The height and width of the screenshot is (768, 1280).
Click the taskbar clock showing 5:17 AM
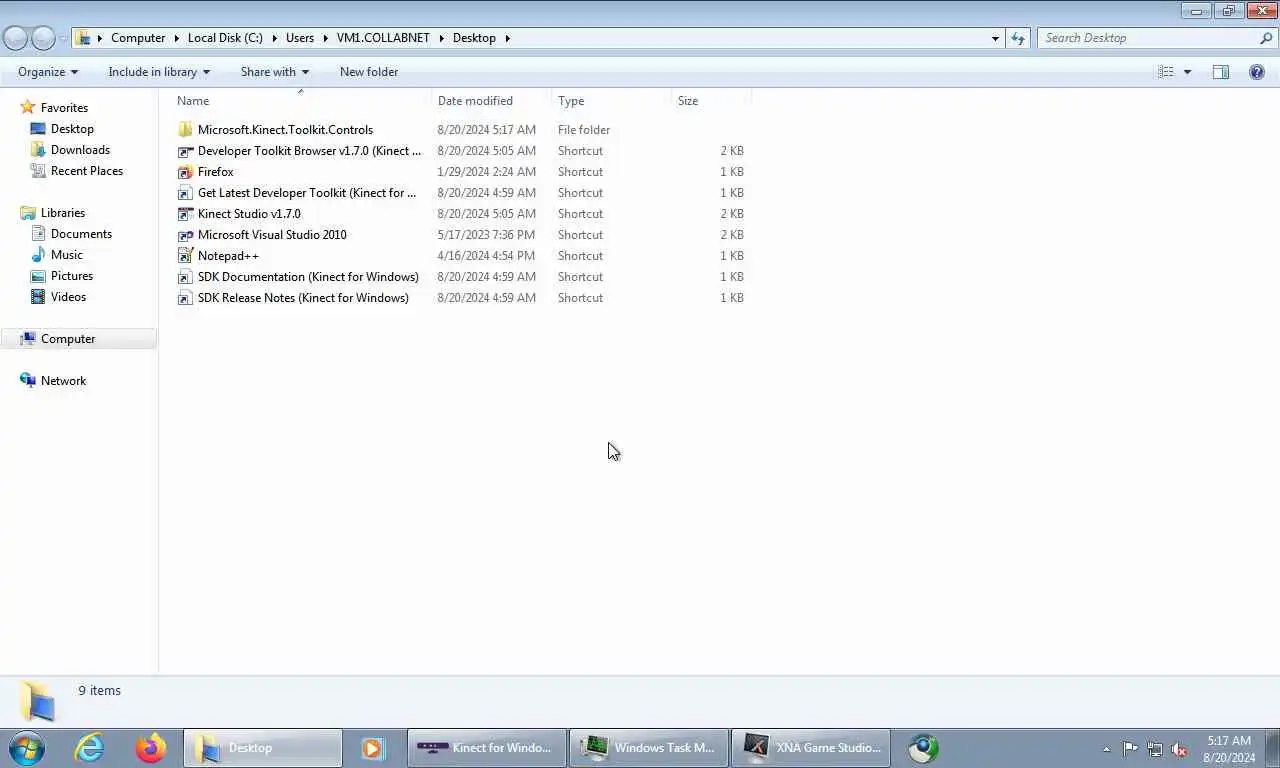[1229, 749]
